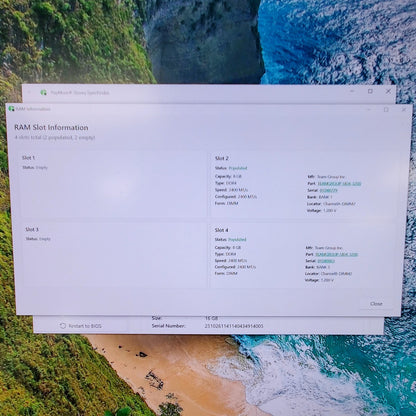Click the back arrow in background window
Viewport: 416px width, 416px height.
(29, 92)
